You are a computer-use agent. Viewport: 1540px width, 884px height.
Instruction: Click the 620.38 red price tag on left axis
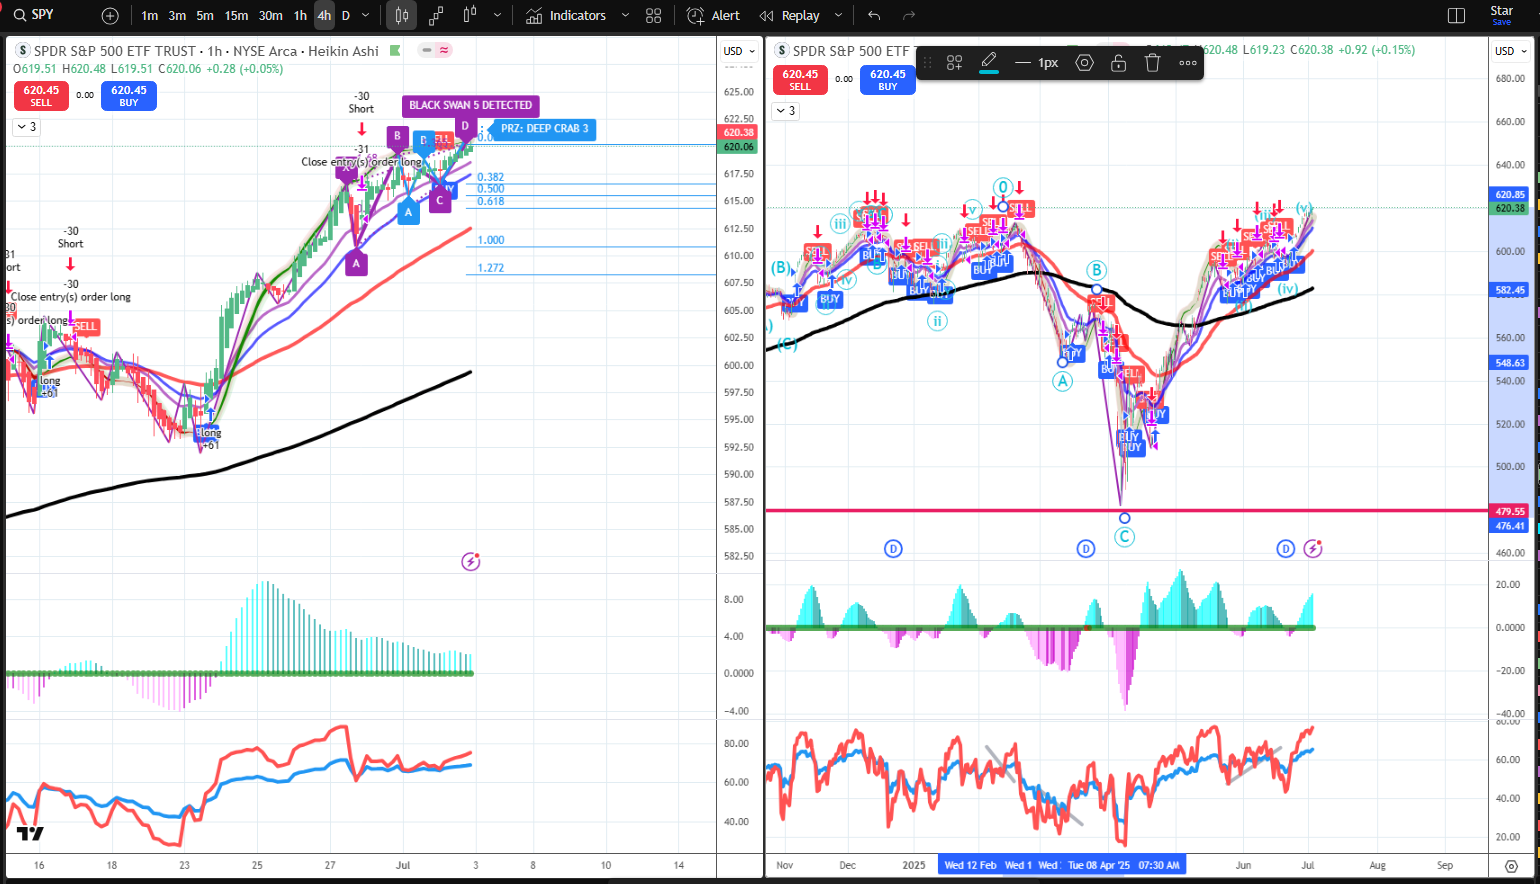pyautogui.click(x=739, y=132)
